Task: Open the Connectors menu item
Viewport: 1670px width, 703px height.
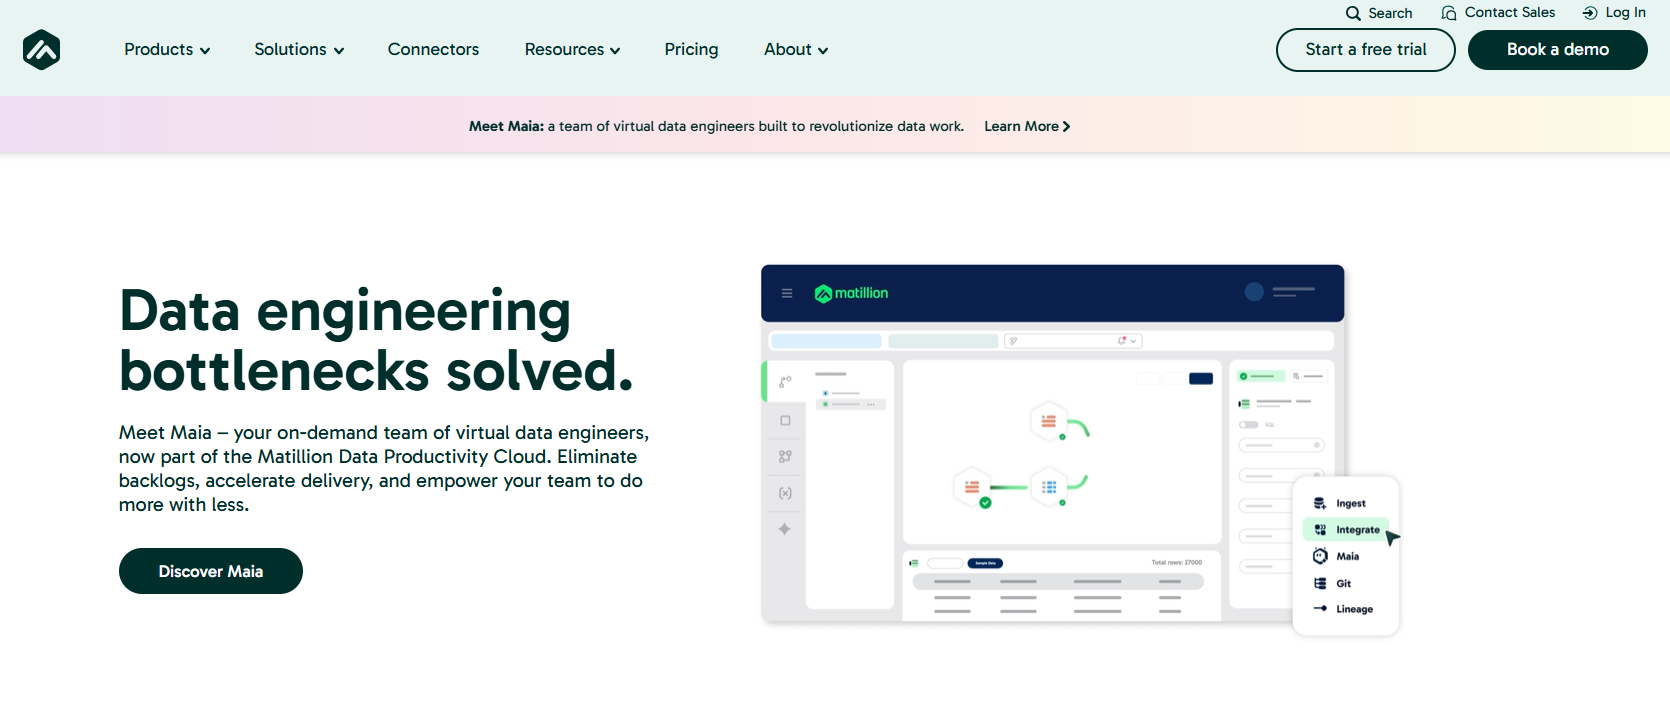Action: click(x=433, y=49)
